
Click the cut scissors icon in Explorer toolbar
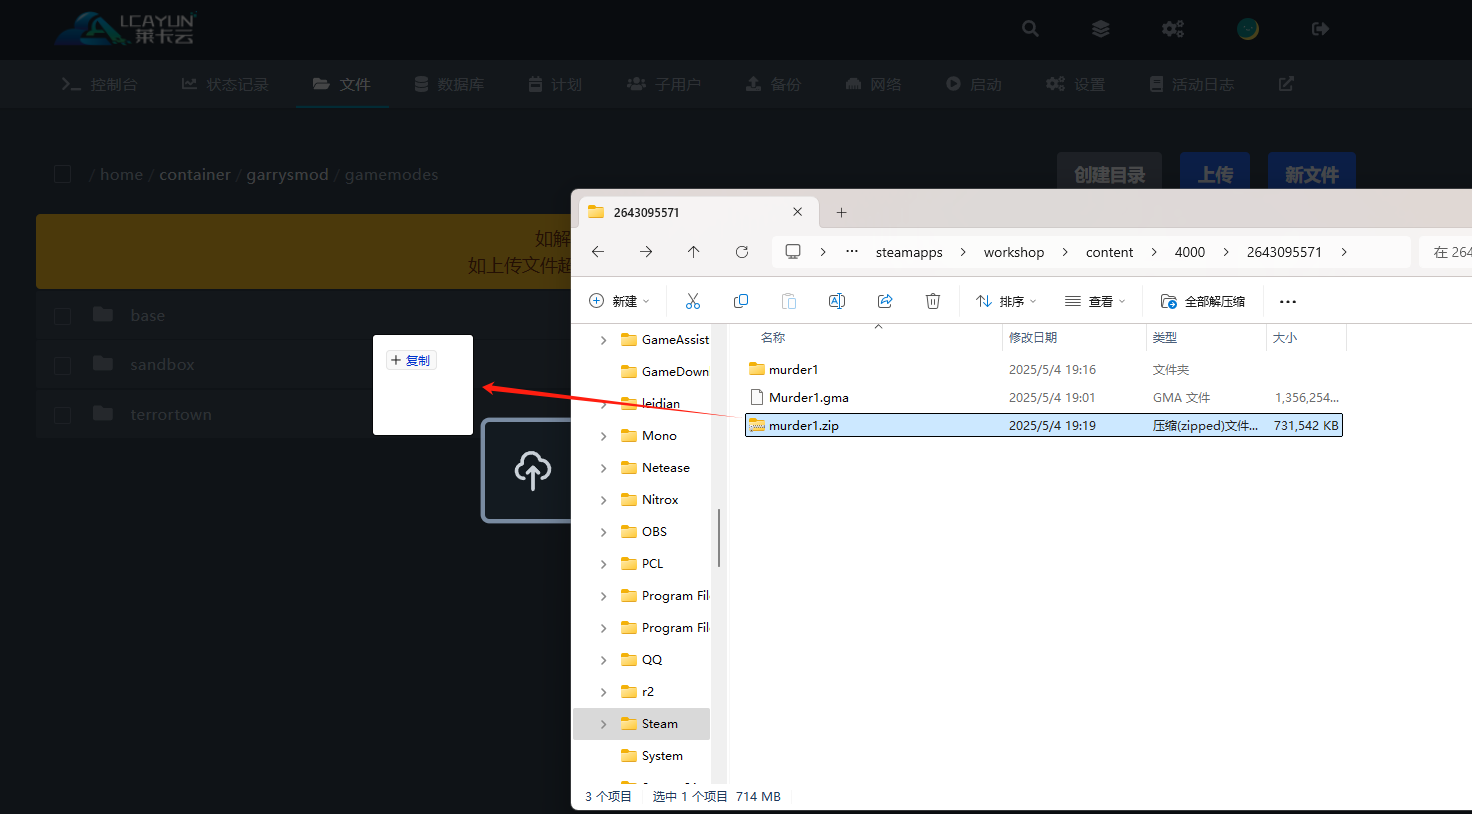pos(693,301)
